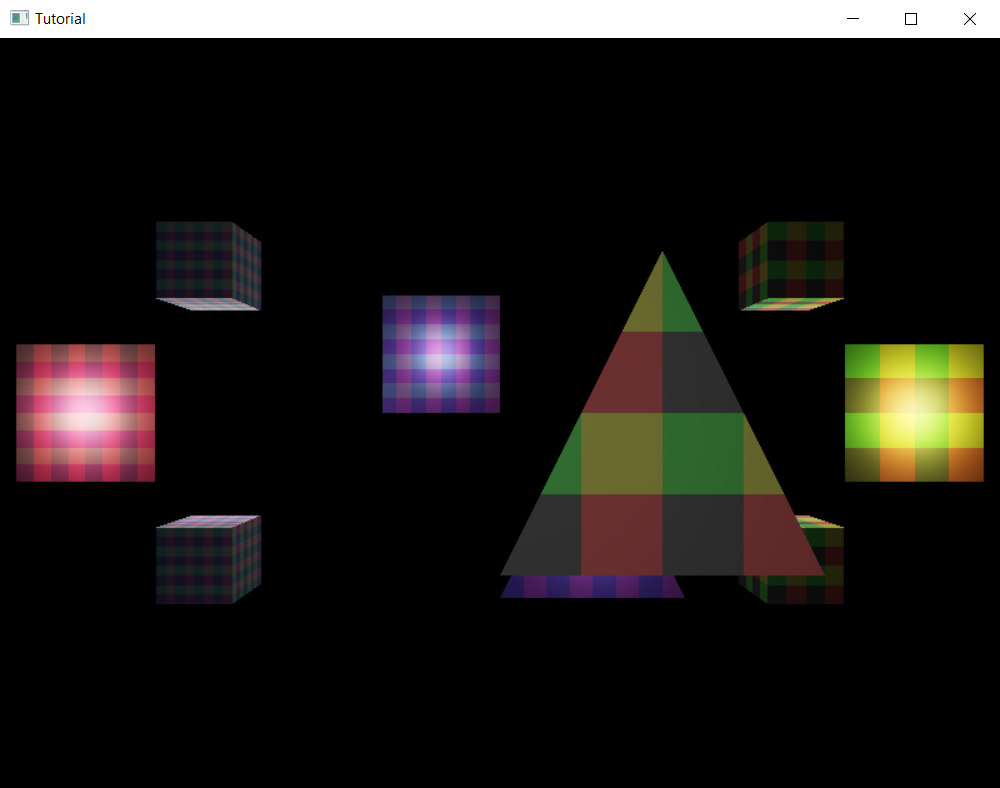Close the Tutorial window

969,18
